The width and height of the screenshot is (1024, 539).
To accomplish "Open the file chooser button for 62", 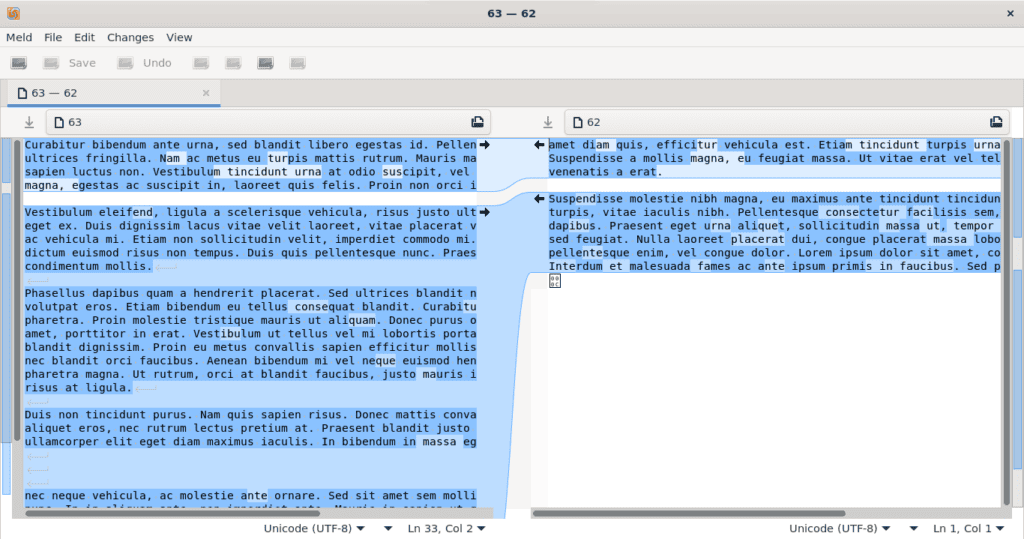I will pyautogui.click(x=996, y=122).
